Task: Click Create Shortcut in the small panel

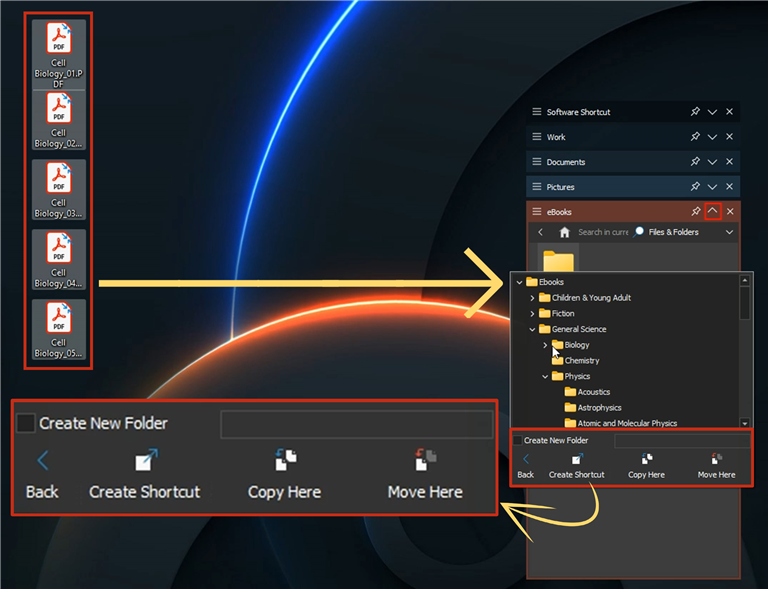Action: coord(576,466)
